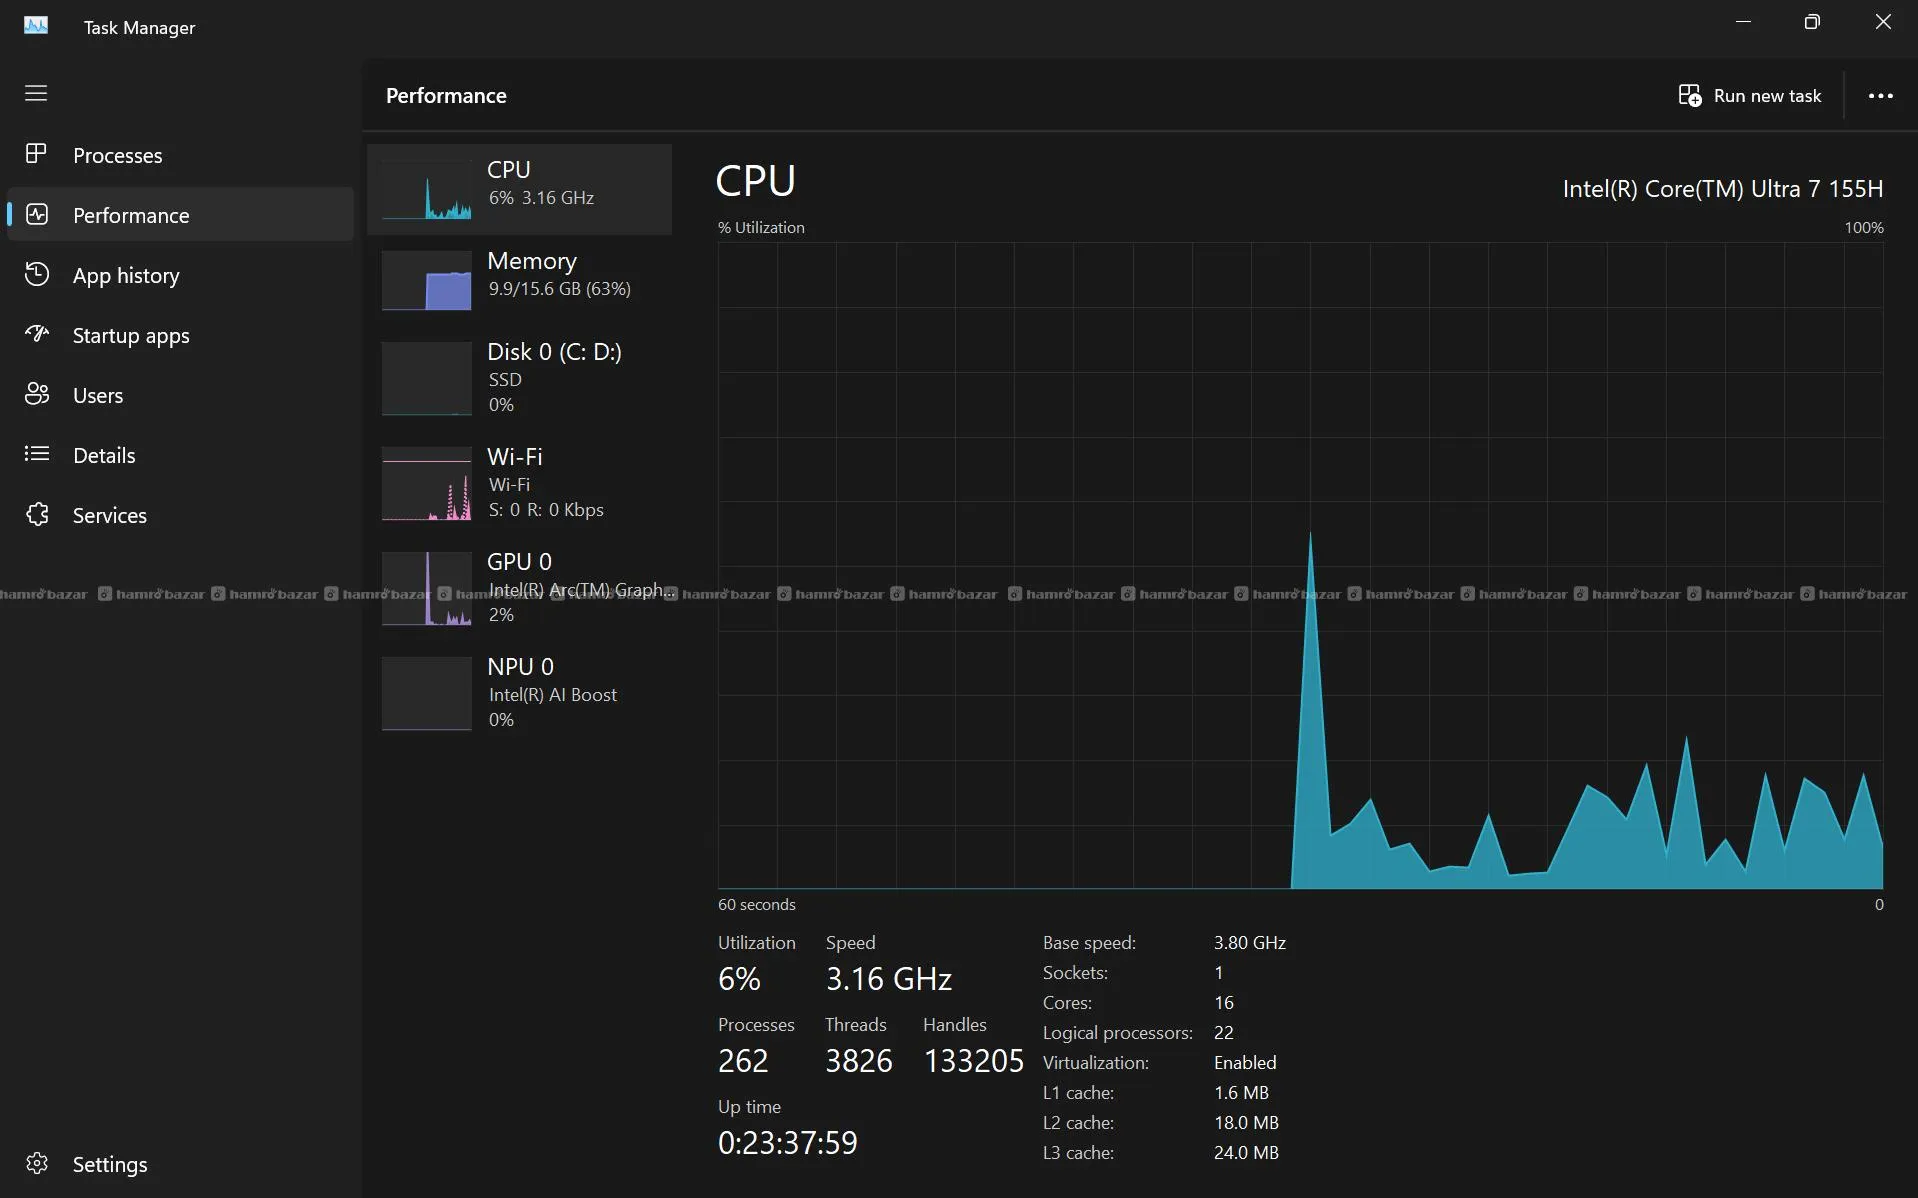Select NPU 0 Intel AI Boost entry

click(x=520, y=694)
